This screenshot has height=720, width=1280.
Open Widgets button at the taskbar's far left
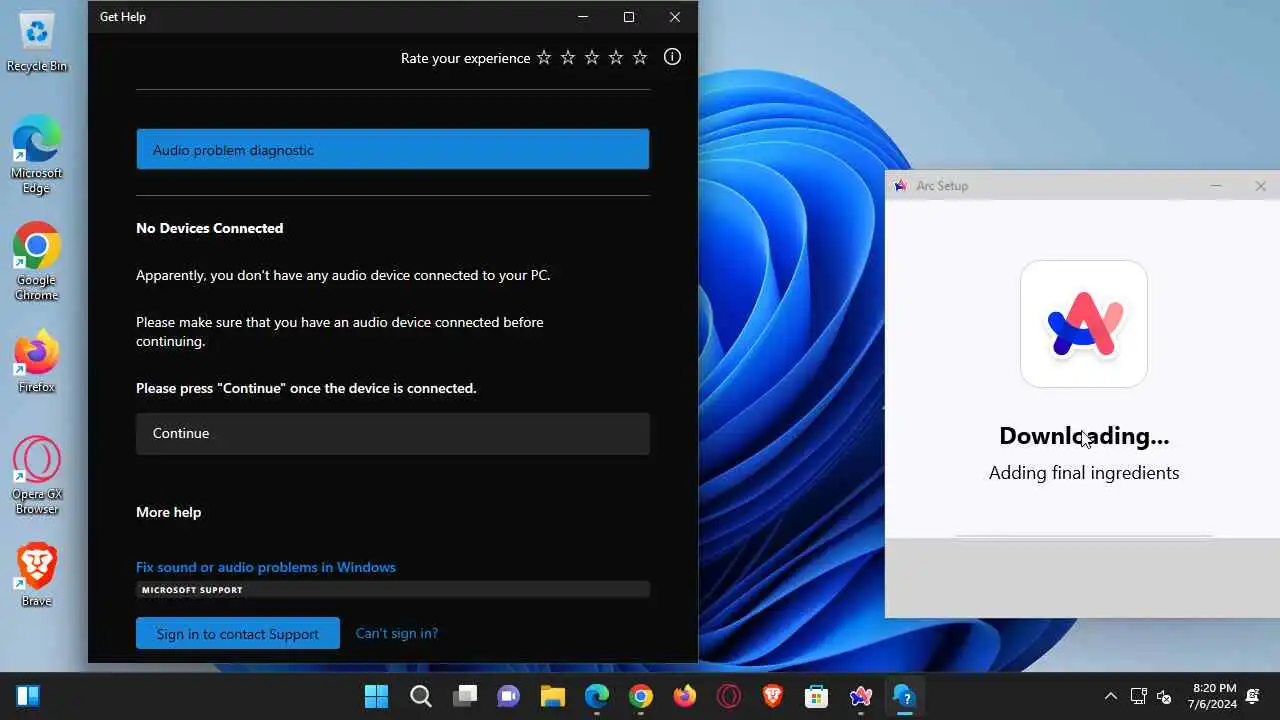pos(28,696)
